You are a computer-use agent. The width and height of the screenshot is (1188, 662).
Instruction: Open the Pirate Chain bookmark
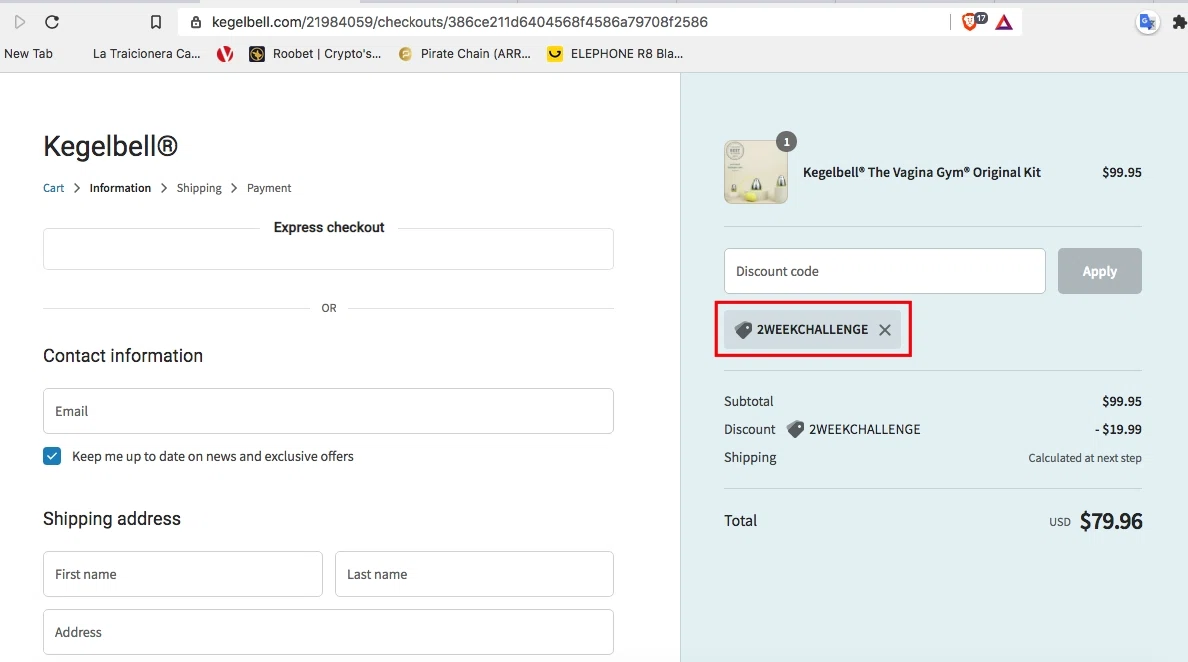coord(465,54)
